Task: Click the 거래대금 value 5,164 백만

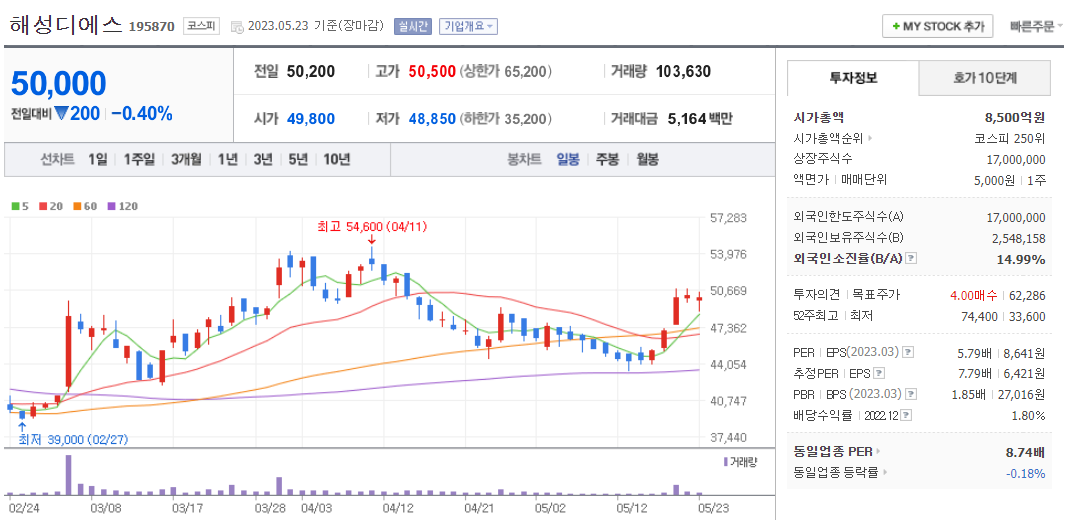Action: (x=700, y=119)
